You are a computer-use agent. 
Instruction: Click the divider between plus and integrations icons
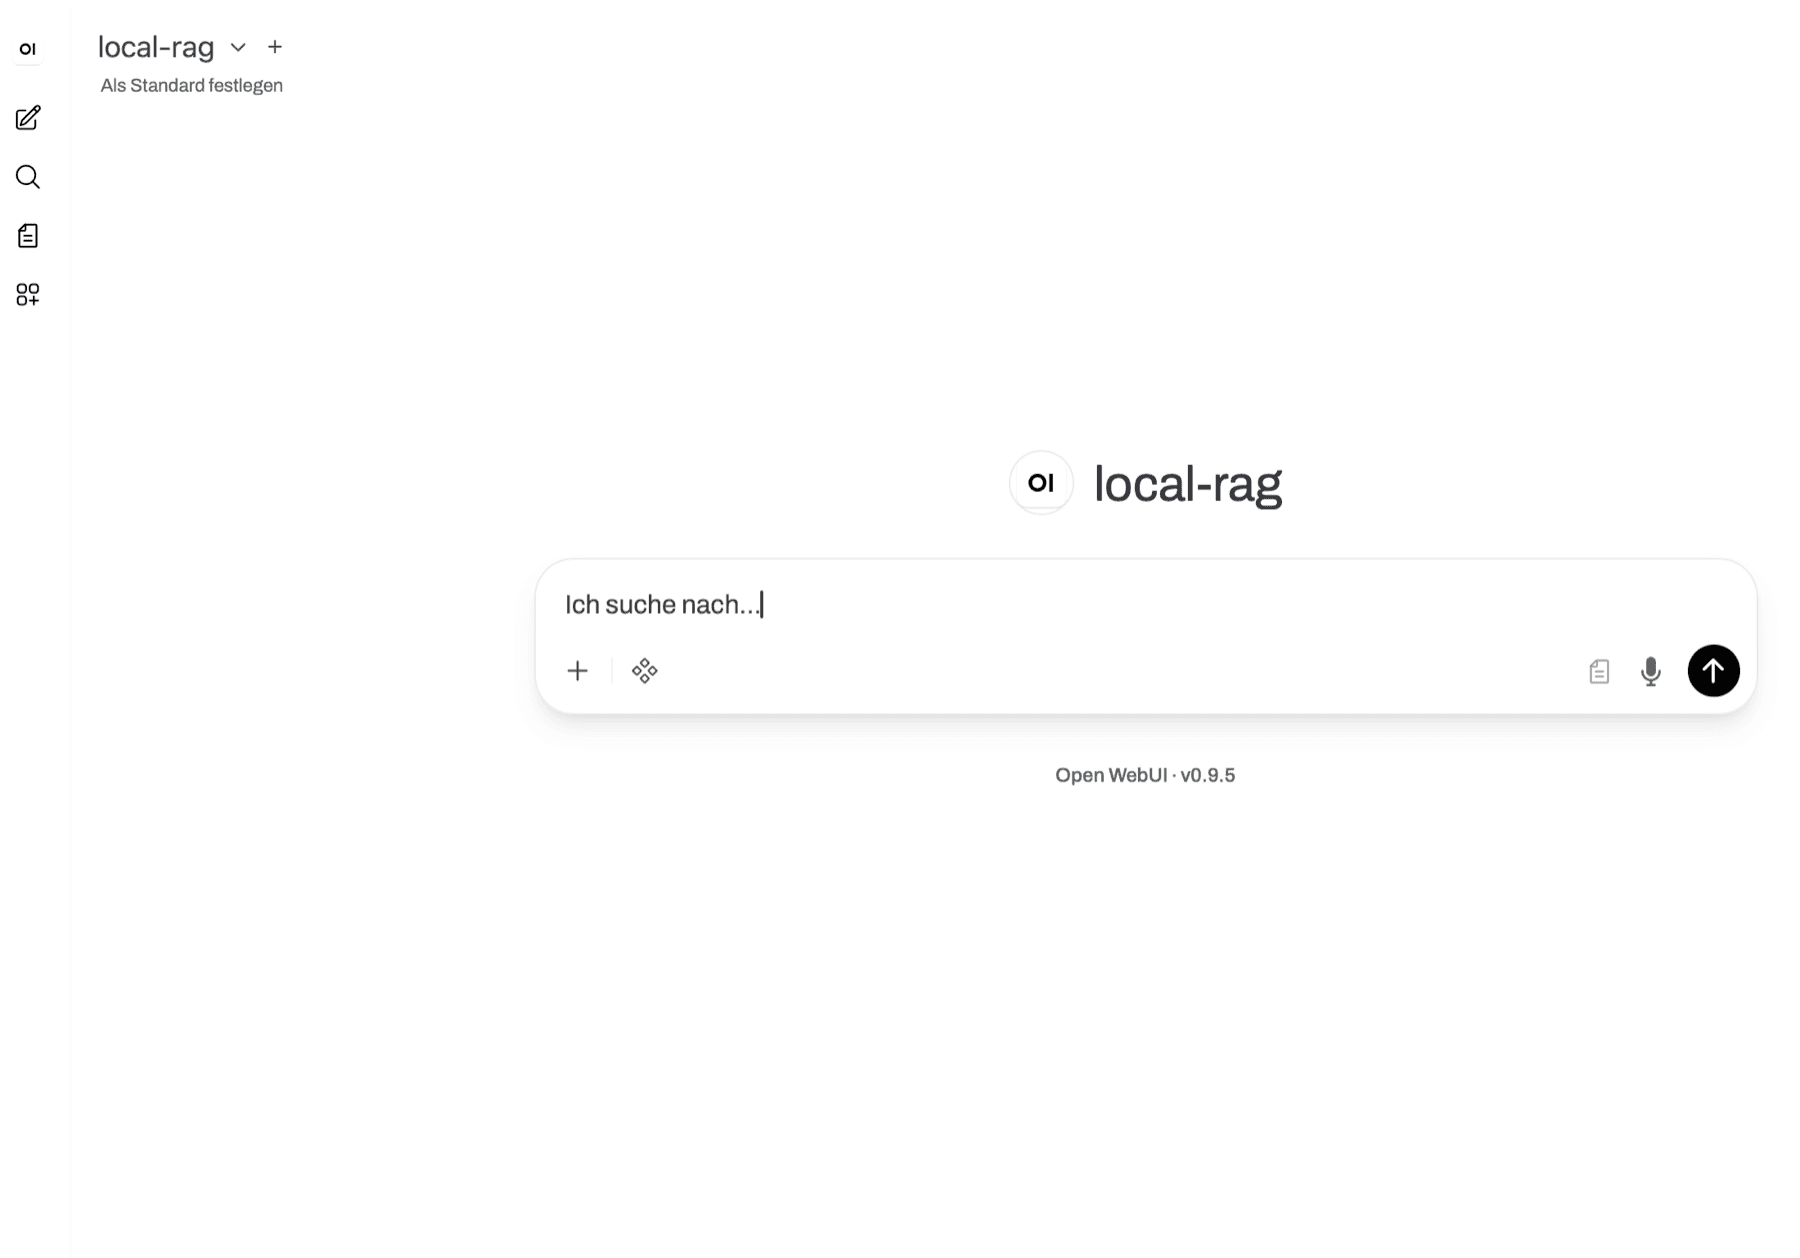[612, 671]
